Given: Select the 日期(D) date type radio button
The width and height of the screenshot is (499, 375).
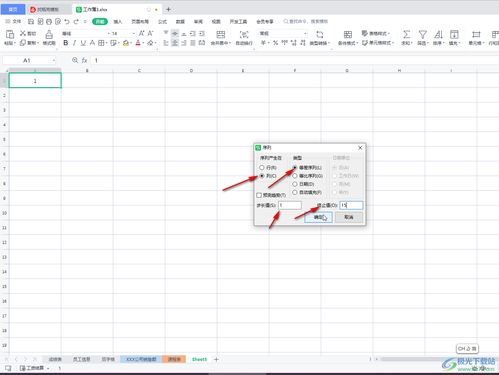Looking at the screenshot, I should pyautogui.click(x=295, y=184).
